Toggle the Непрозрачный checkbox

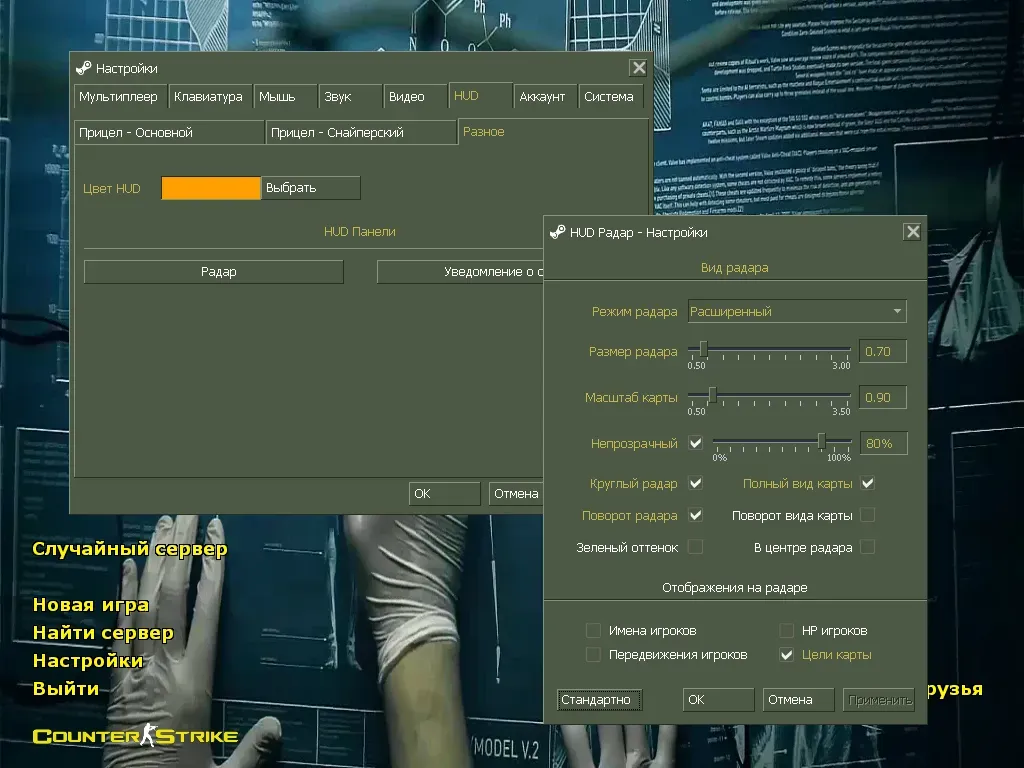click(x=696, y=443)
